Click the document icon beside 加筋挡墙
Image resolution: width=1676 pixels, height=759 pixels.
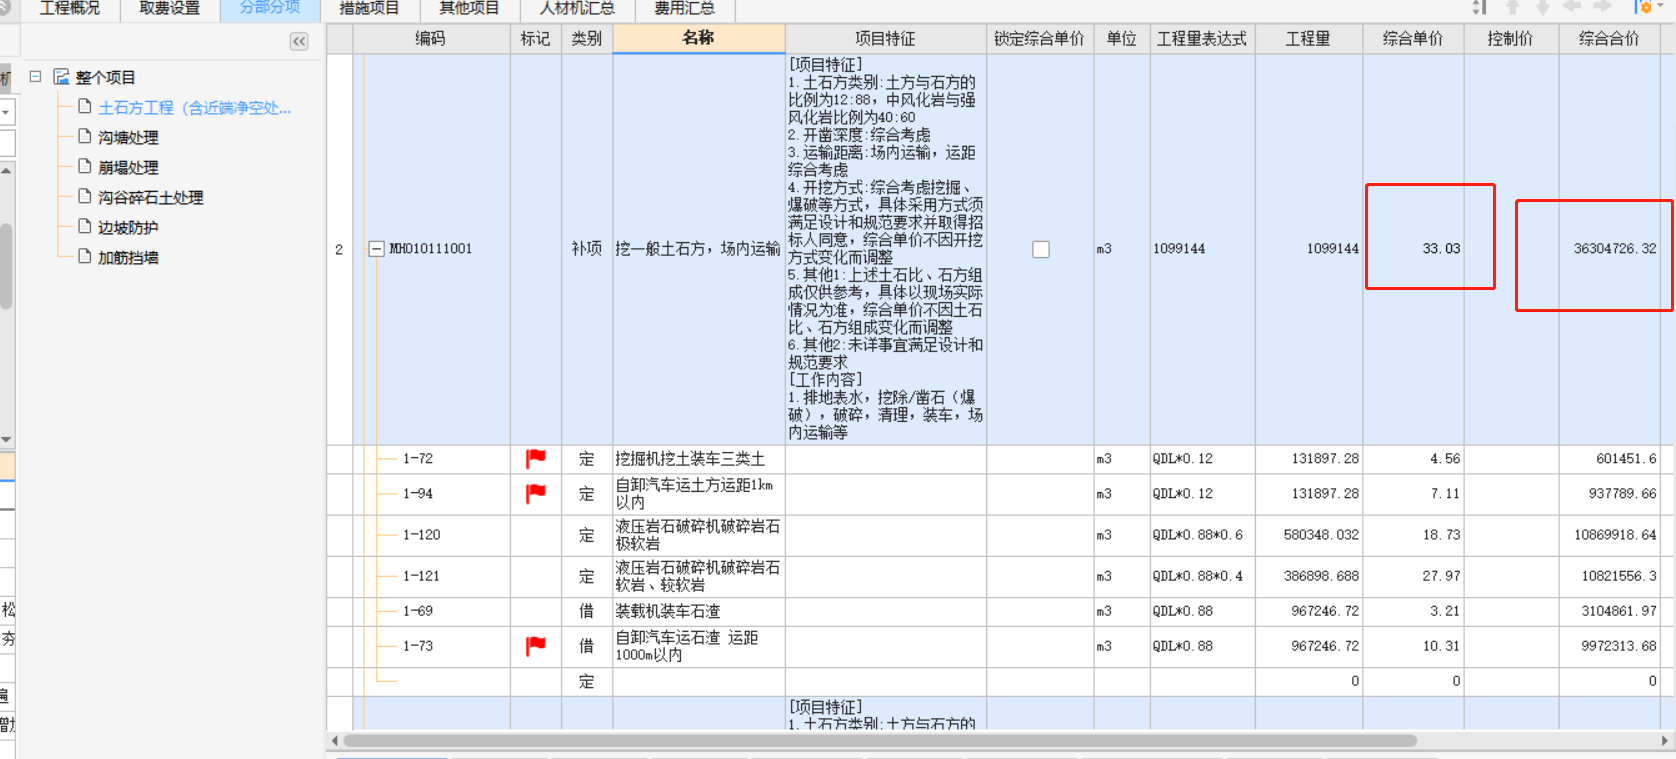tap(85, 256)
